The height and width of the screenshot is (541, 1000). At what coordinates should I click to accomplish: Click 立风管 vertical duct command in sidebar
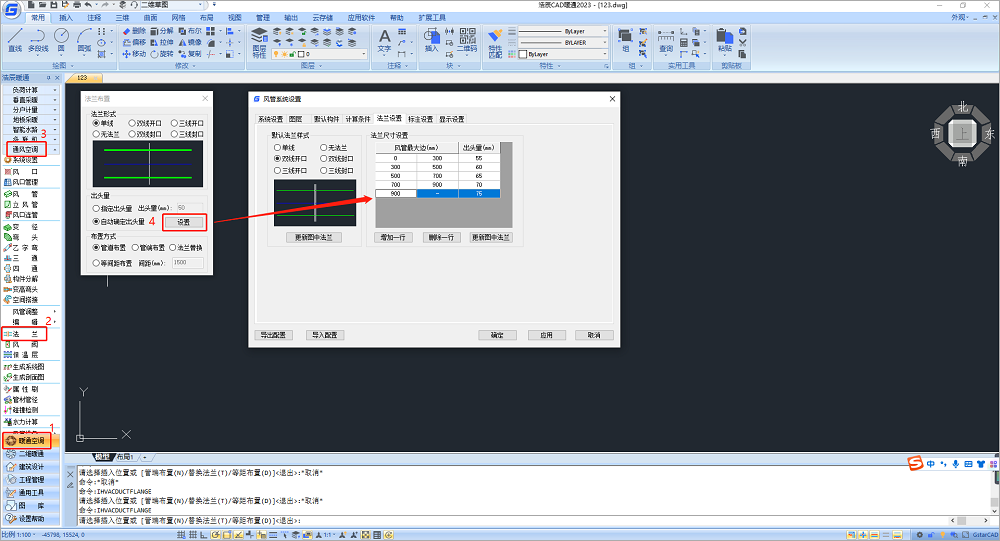[22, 204]
